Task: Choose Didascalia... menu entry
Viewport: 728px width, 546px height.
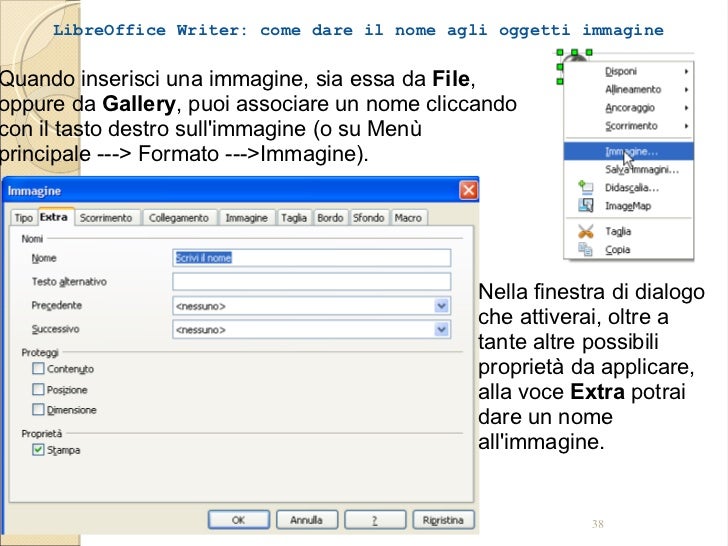Action: 628,188
